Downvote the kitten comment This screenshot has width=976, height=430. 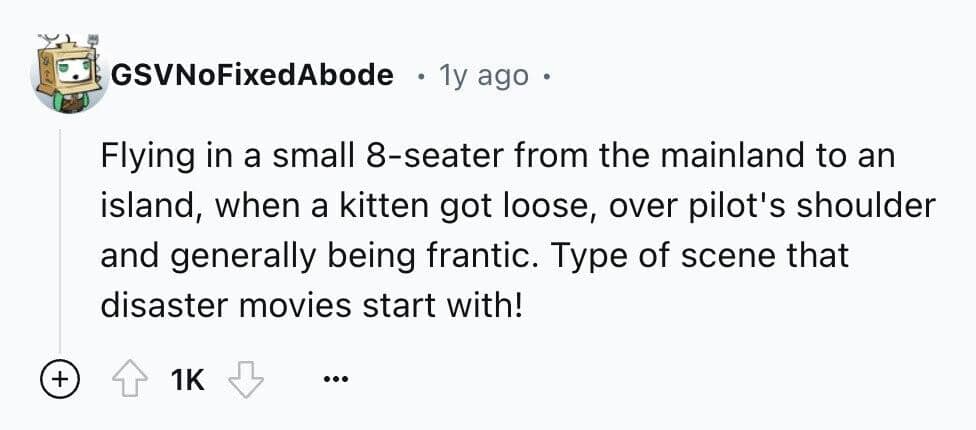(244, 380)
